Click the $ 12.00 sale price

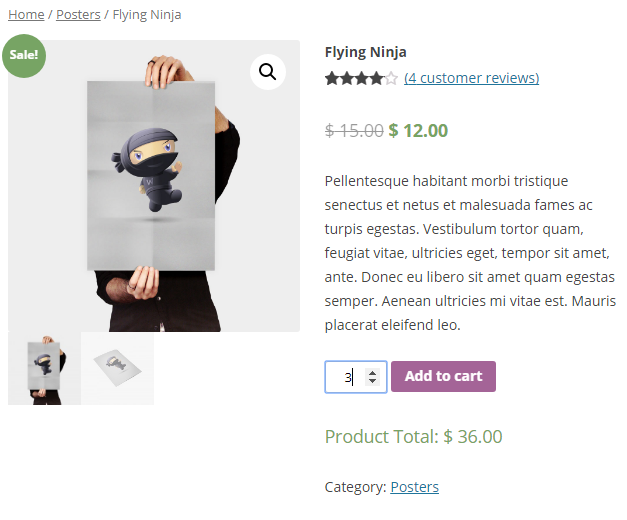pyautogui.click(x=418, y=130)
